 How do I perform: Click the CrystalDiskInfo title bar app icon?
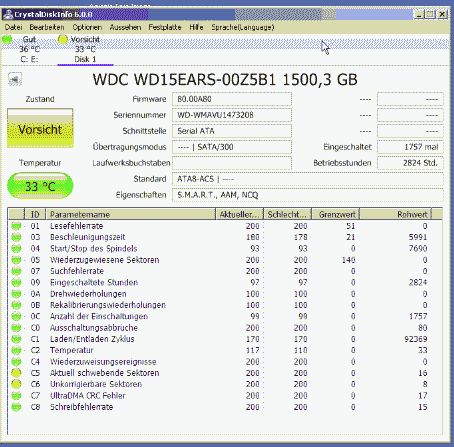click(x=7, y=14)
